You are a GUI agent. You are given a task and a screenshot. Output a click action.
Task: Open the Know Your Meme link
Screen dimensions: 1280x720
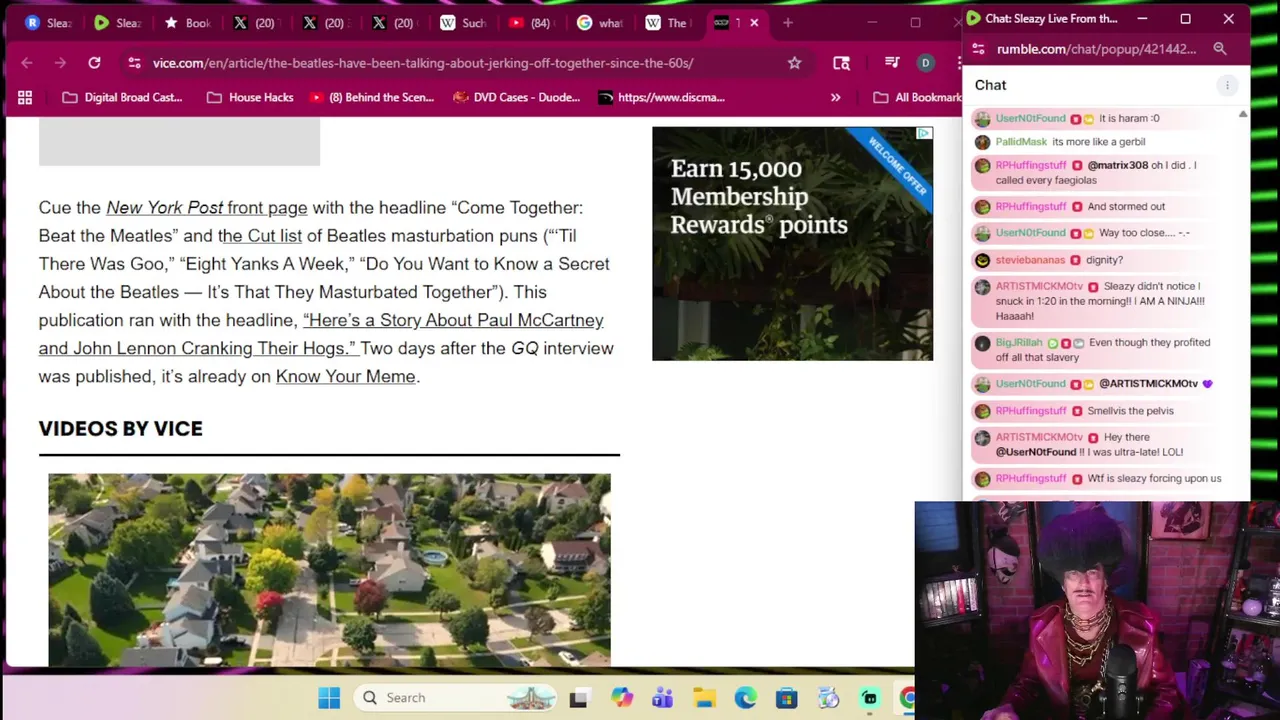(x=345, y=377)
